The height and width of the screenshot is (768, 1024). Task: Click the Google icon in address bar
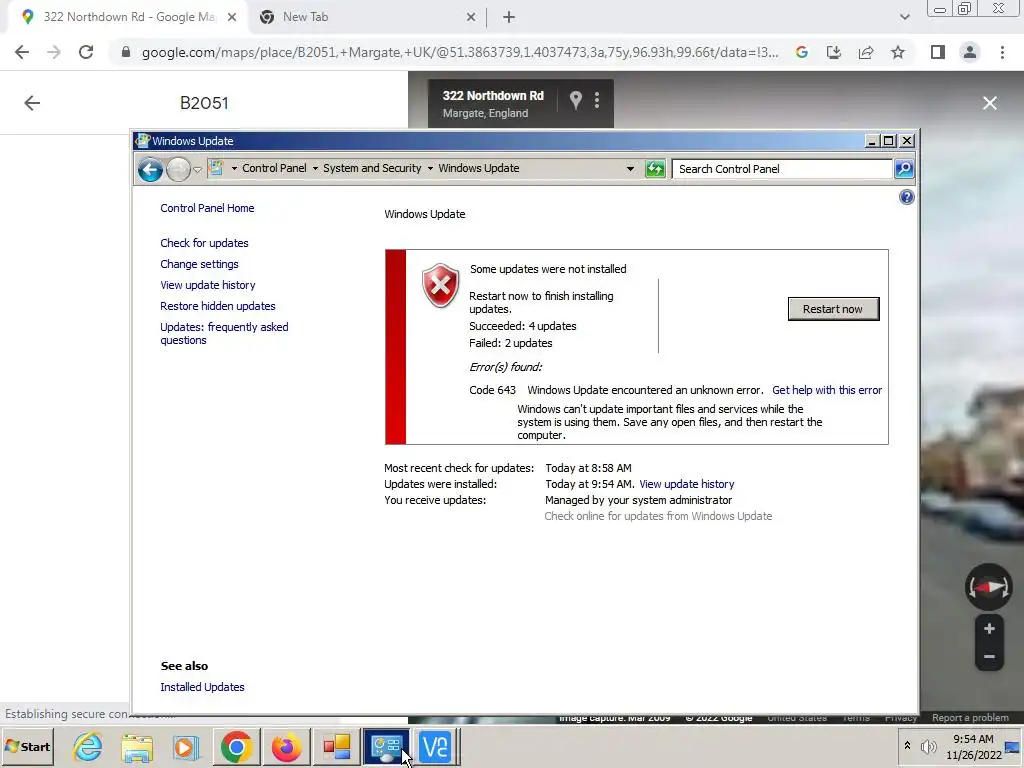point(802,52)
